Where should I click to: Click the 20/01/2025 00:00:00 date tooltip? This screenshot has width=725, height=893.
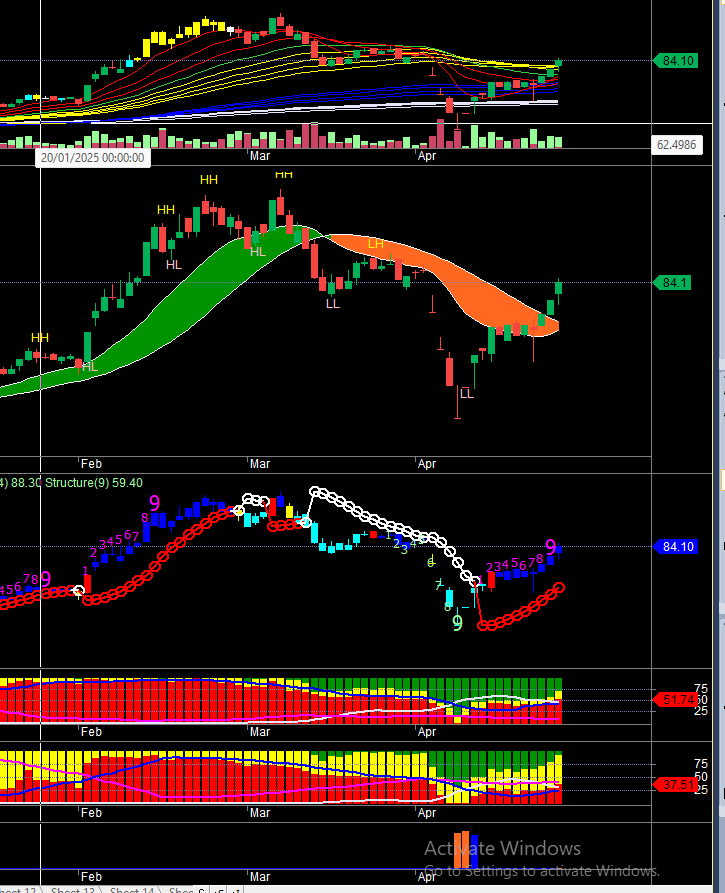tap(93, 158)
